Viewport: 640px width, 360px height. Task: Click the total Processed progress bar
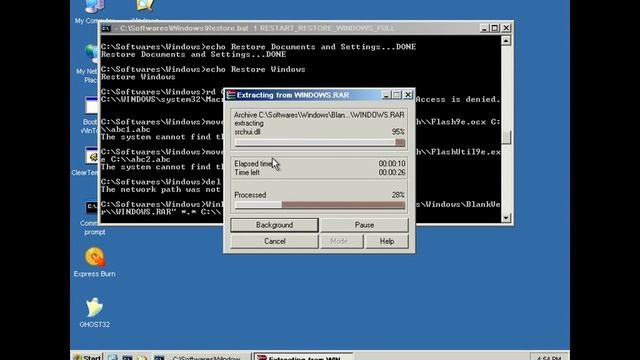click(320, 205)
